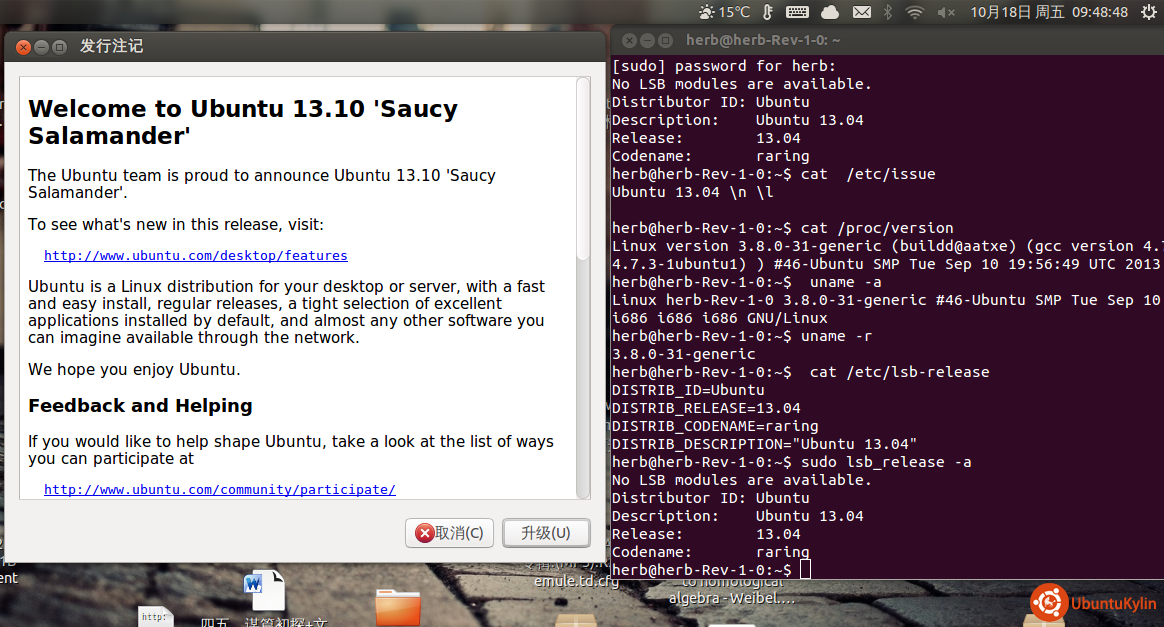
Task: Click the thermometer sensor indicator
Action: (767, 12)
